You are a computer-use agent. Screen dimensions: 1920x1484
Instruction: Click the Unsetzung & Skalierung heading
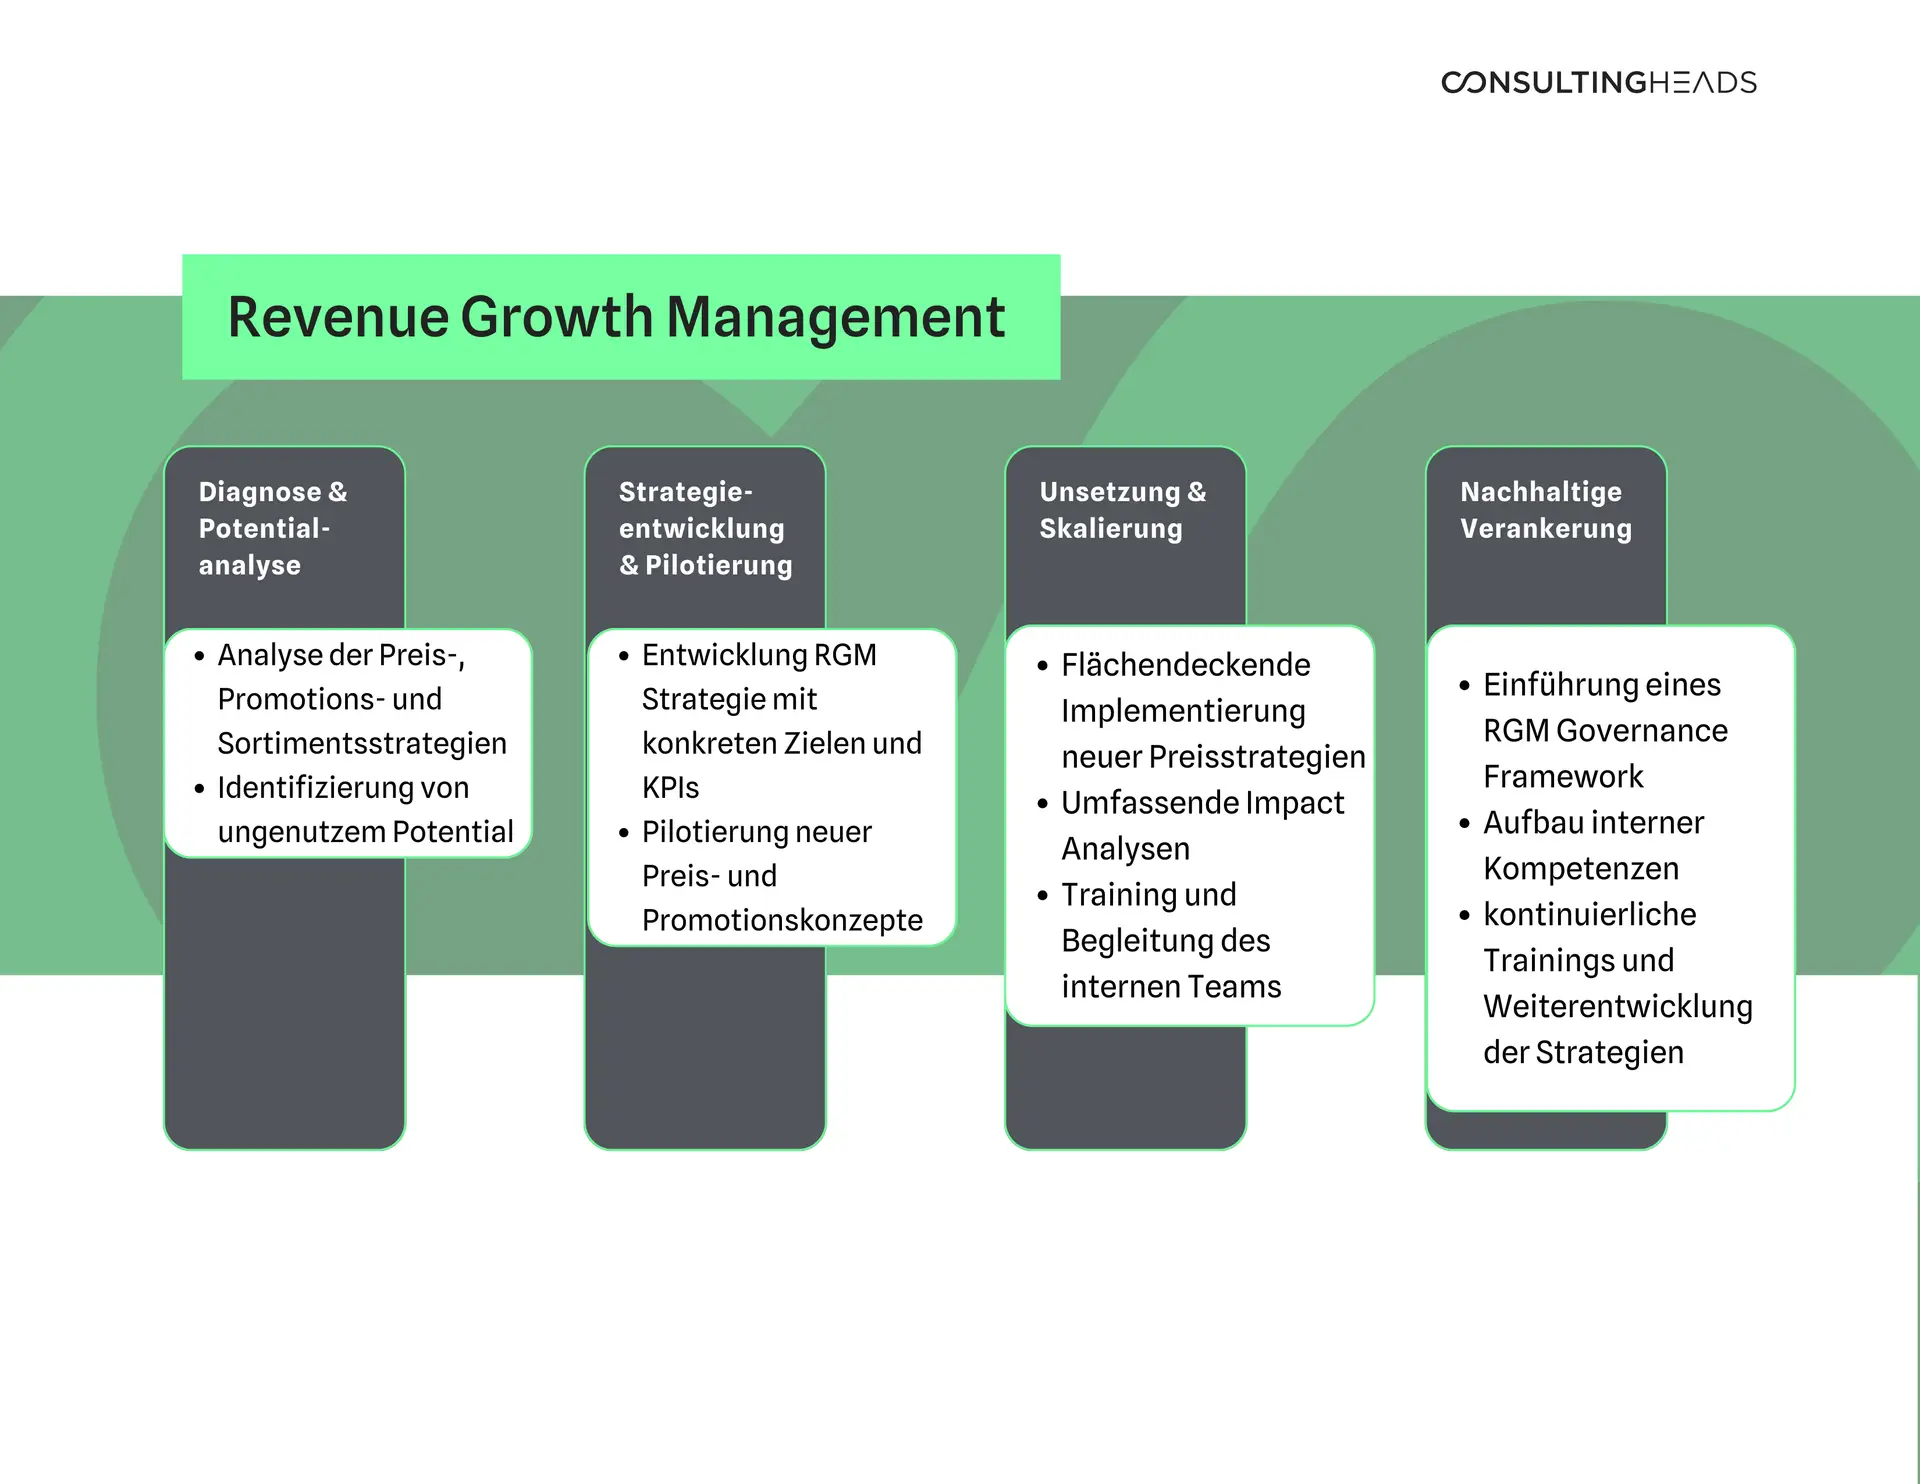click(1122, 510)
